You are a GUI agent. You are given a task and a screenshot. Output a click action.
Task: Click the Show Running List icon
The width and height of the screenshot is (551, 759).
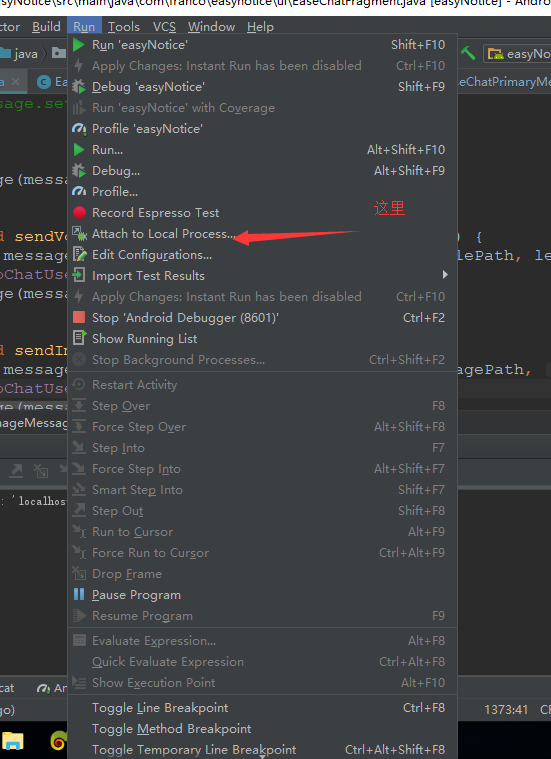[79, 338]
